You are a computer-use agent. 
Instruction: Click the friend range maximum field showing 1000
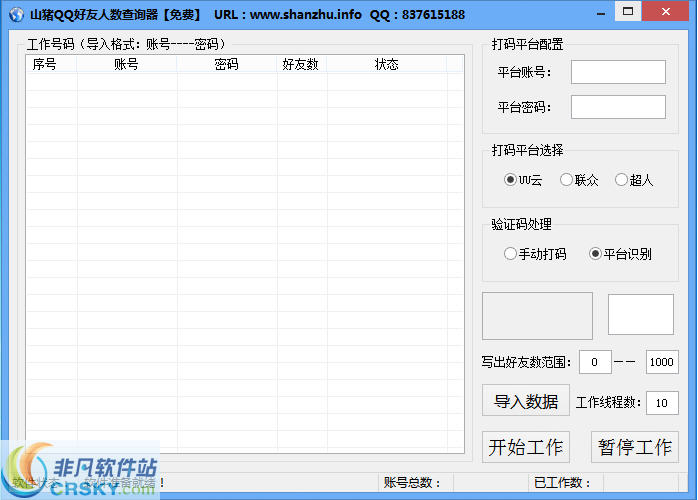(662, 362)
